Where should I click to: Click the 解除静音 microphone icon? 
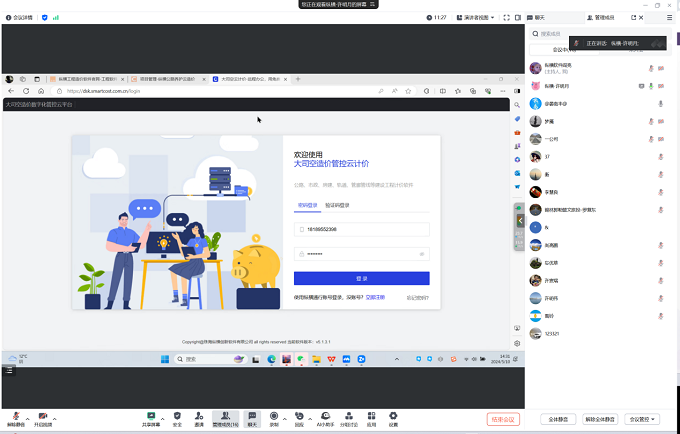coord(16,416)
